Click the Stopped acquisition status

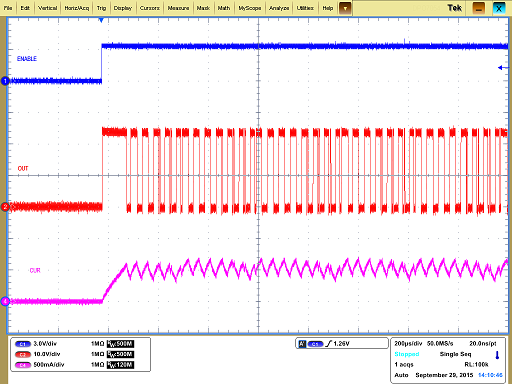407,354
